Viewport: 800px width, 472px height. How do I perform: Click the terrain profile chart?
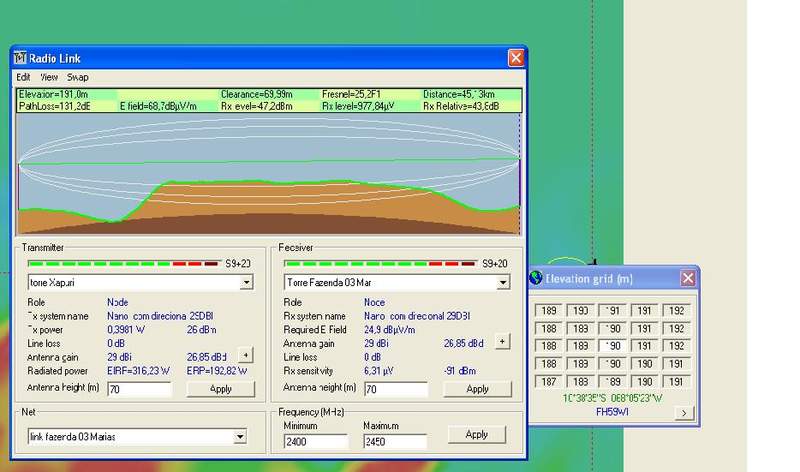[x=269, y=174]
